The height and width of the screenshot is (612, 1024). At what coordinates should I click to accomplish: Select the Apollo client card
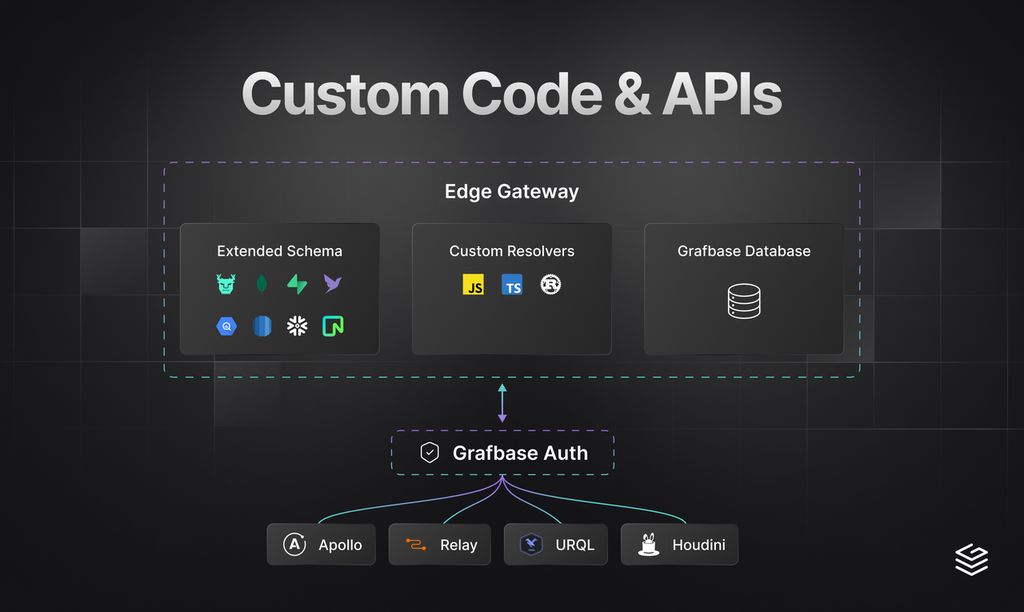321,544
